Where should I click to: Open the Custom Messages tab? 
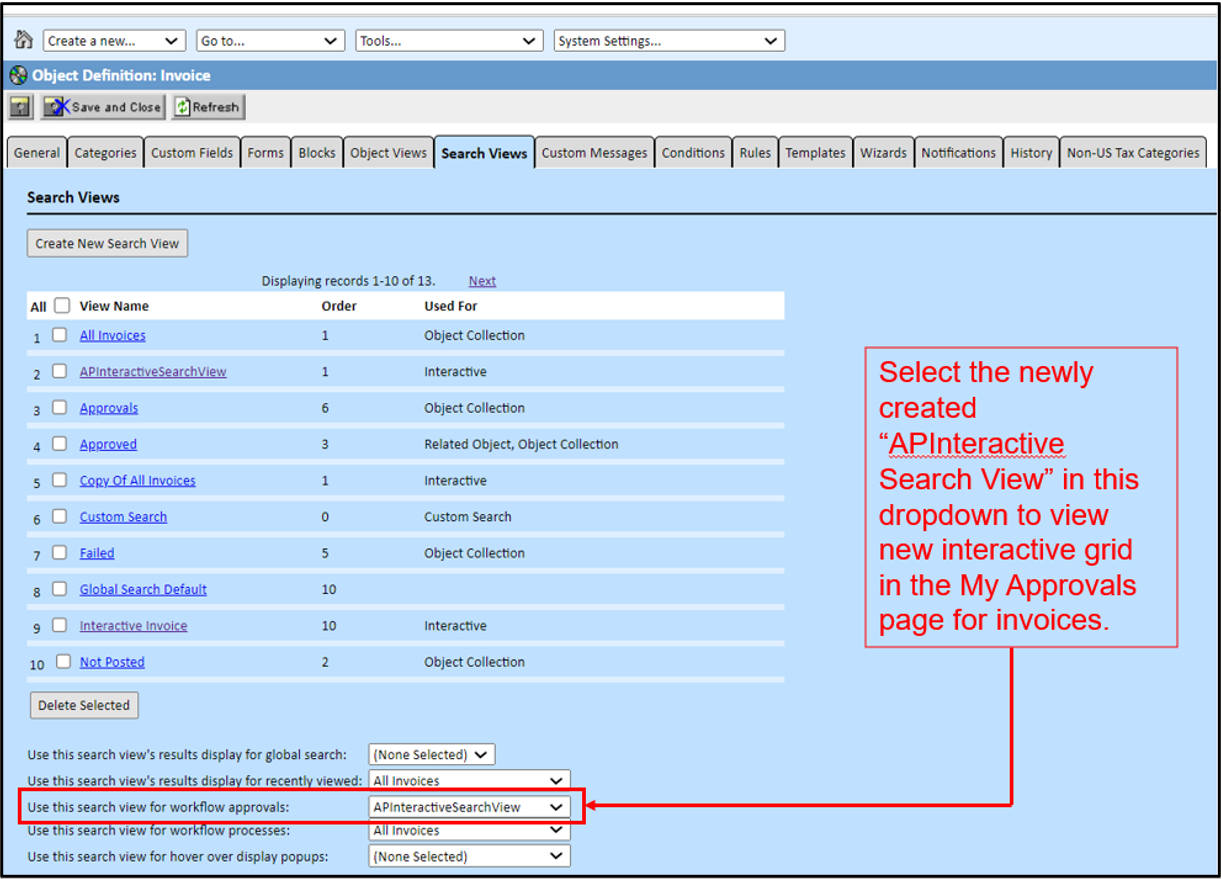coord(594,153)
